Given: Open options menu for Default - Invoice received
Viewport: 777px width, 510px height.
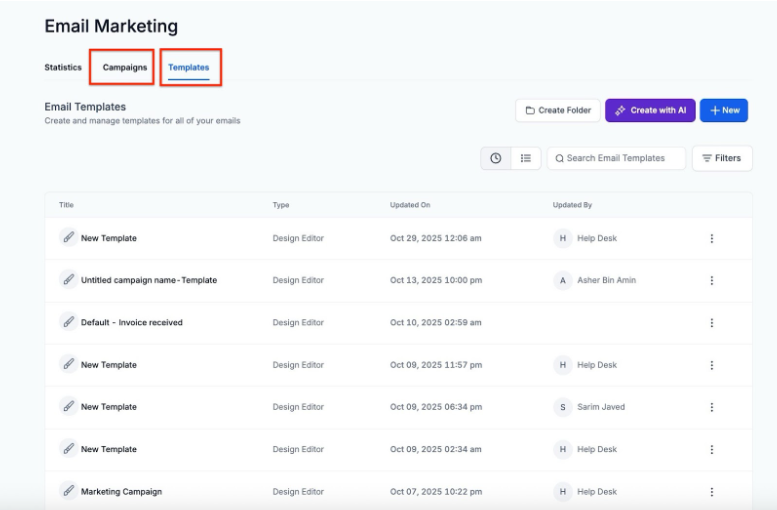Looking at the screenshot, I should point(712,322).
